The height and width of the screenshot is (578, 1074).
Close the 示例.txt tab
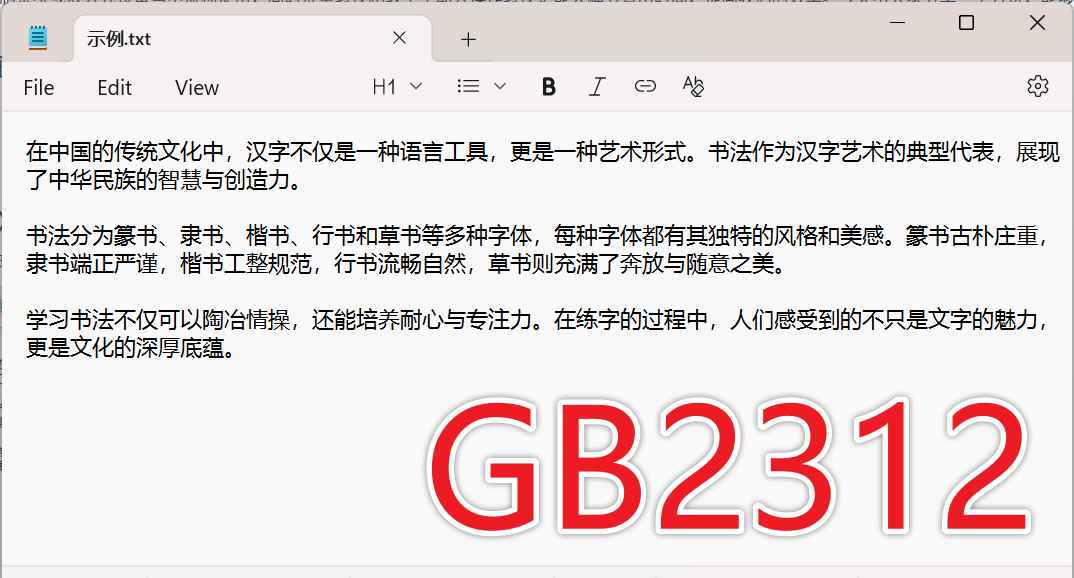(x=399, y=38)
